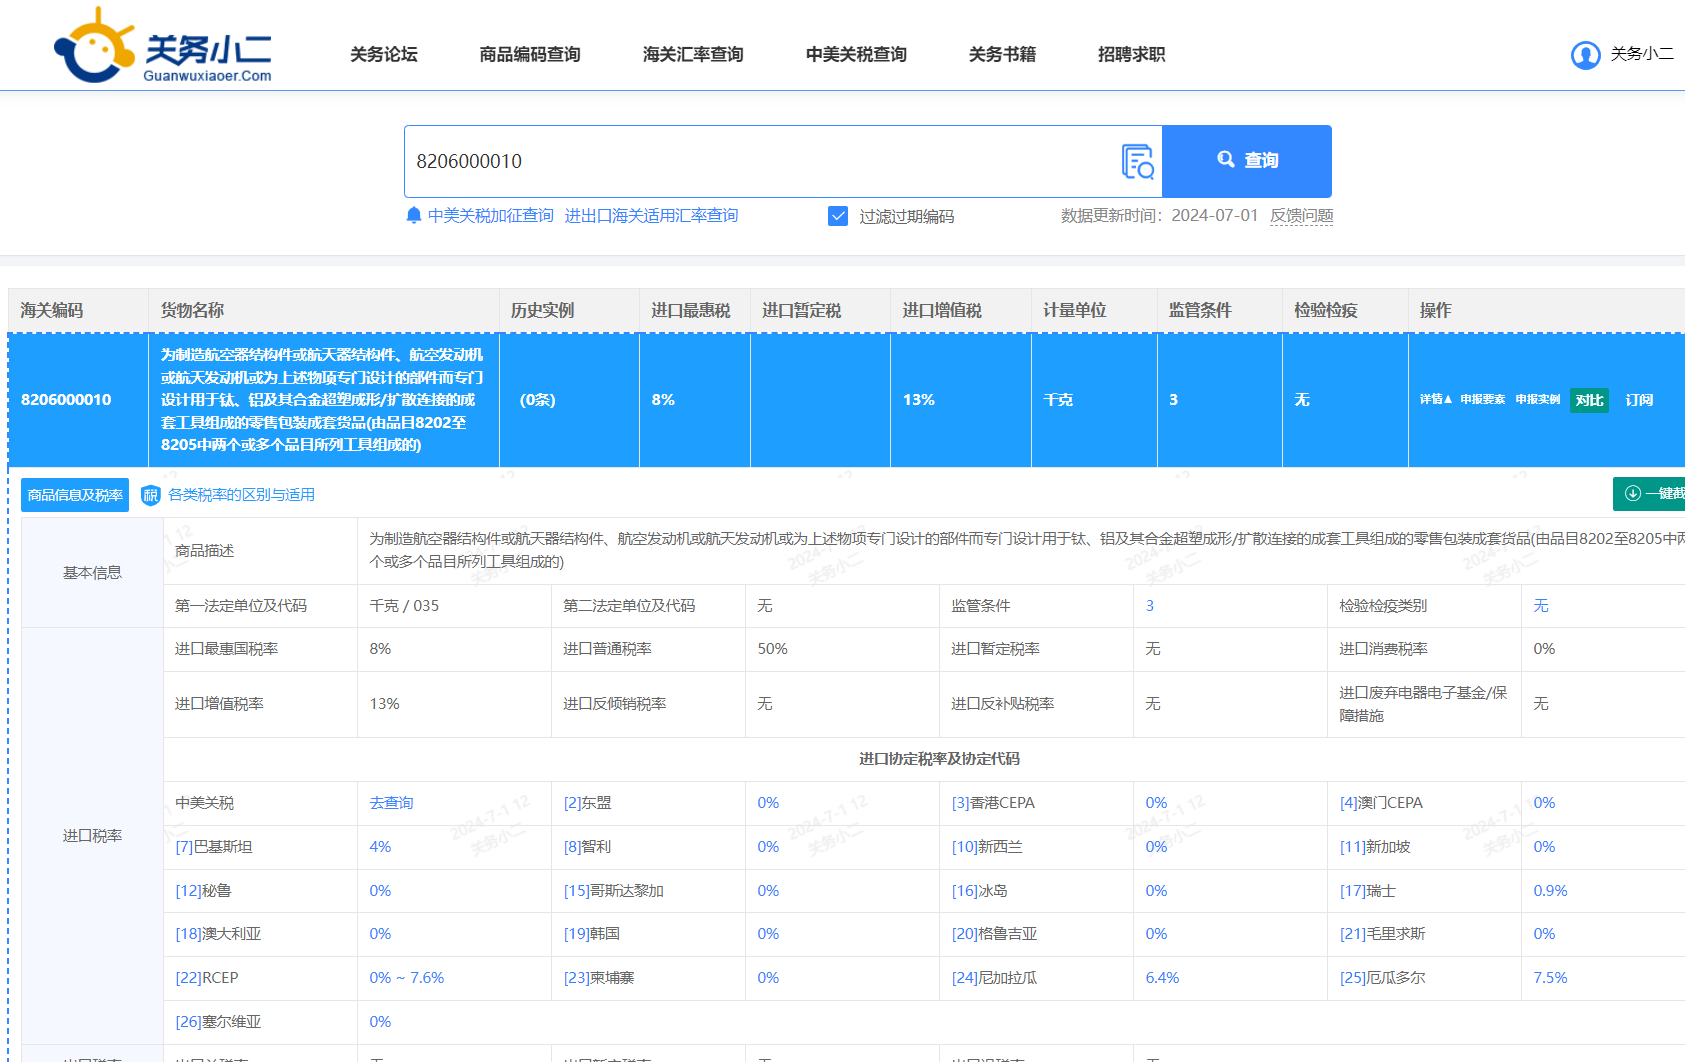Collapse the 详情 expander in the result row

(x=1436, y=399)
